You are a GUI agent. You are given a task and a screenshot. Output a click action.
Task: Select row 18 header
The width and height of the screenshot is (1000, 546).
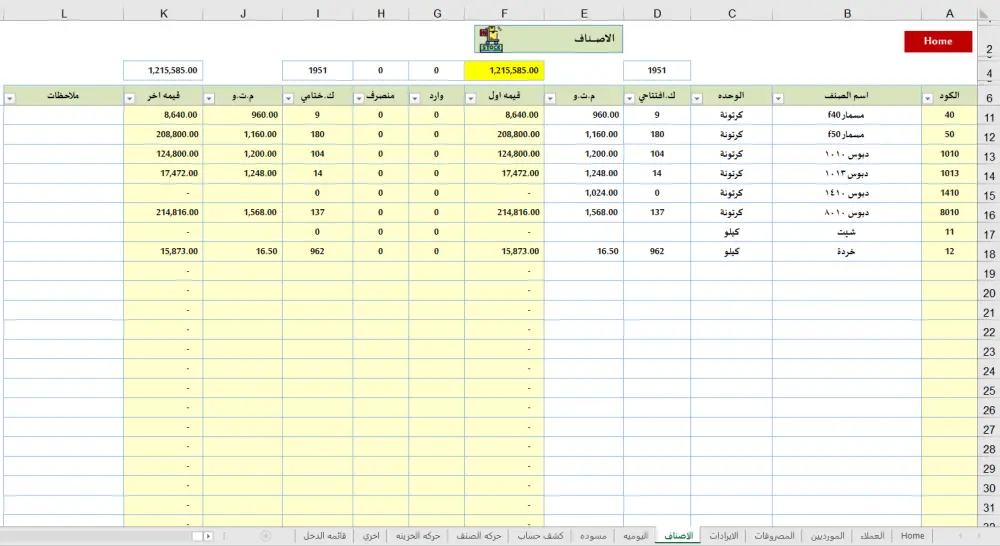tap(989, 254)
